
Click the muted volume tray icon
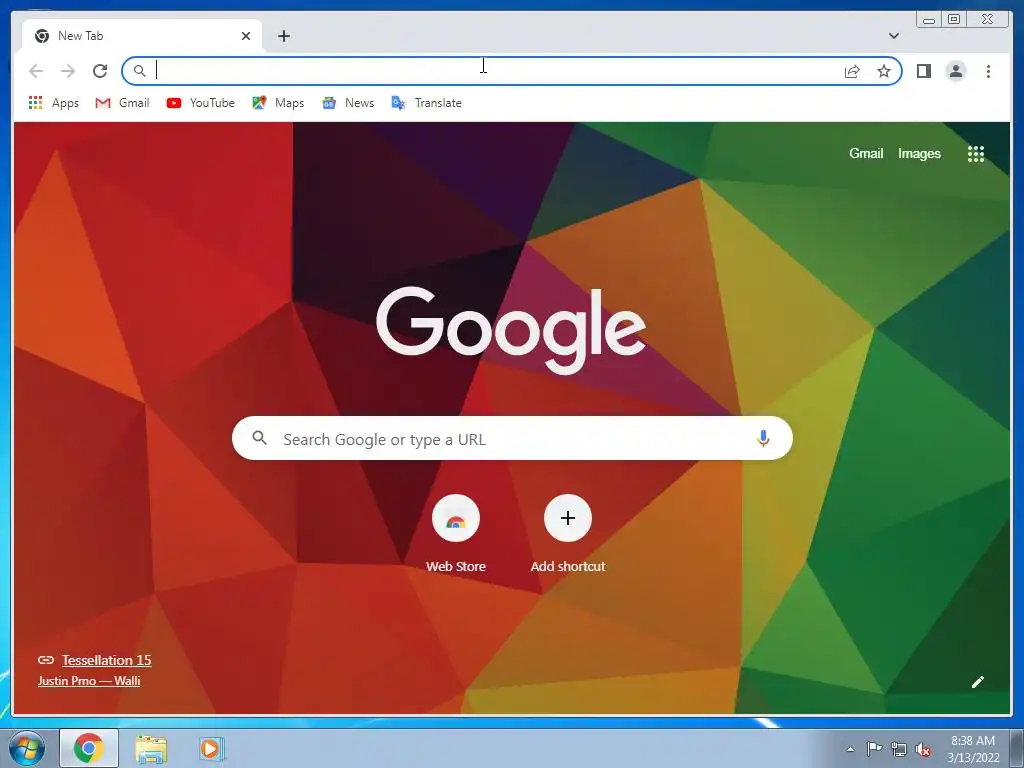point(923,750)
